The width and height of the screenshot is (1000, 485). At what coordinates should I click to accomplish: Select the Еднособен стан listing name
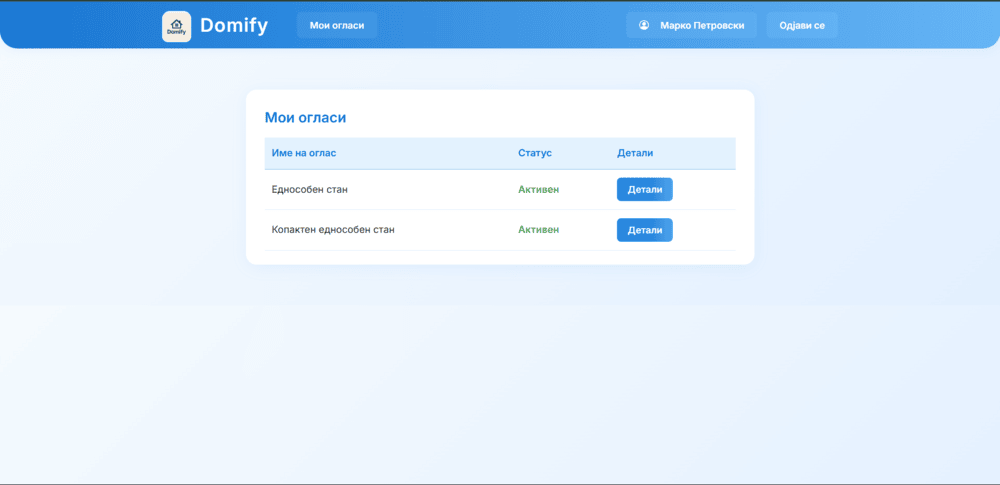pyautogui.click(x=309, y=190)
